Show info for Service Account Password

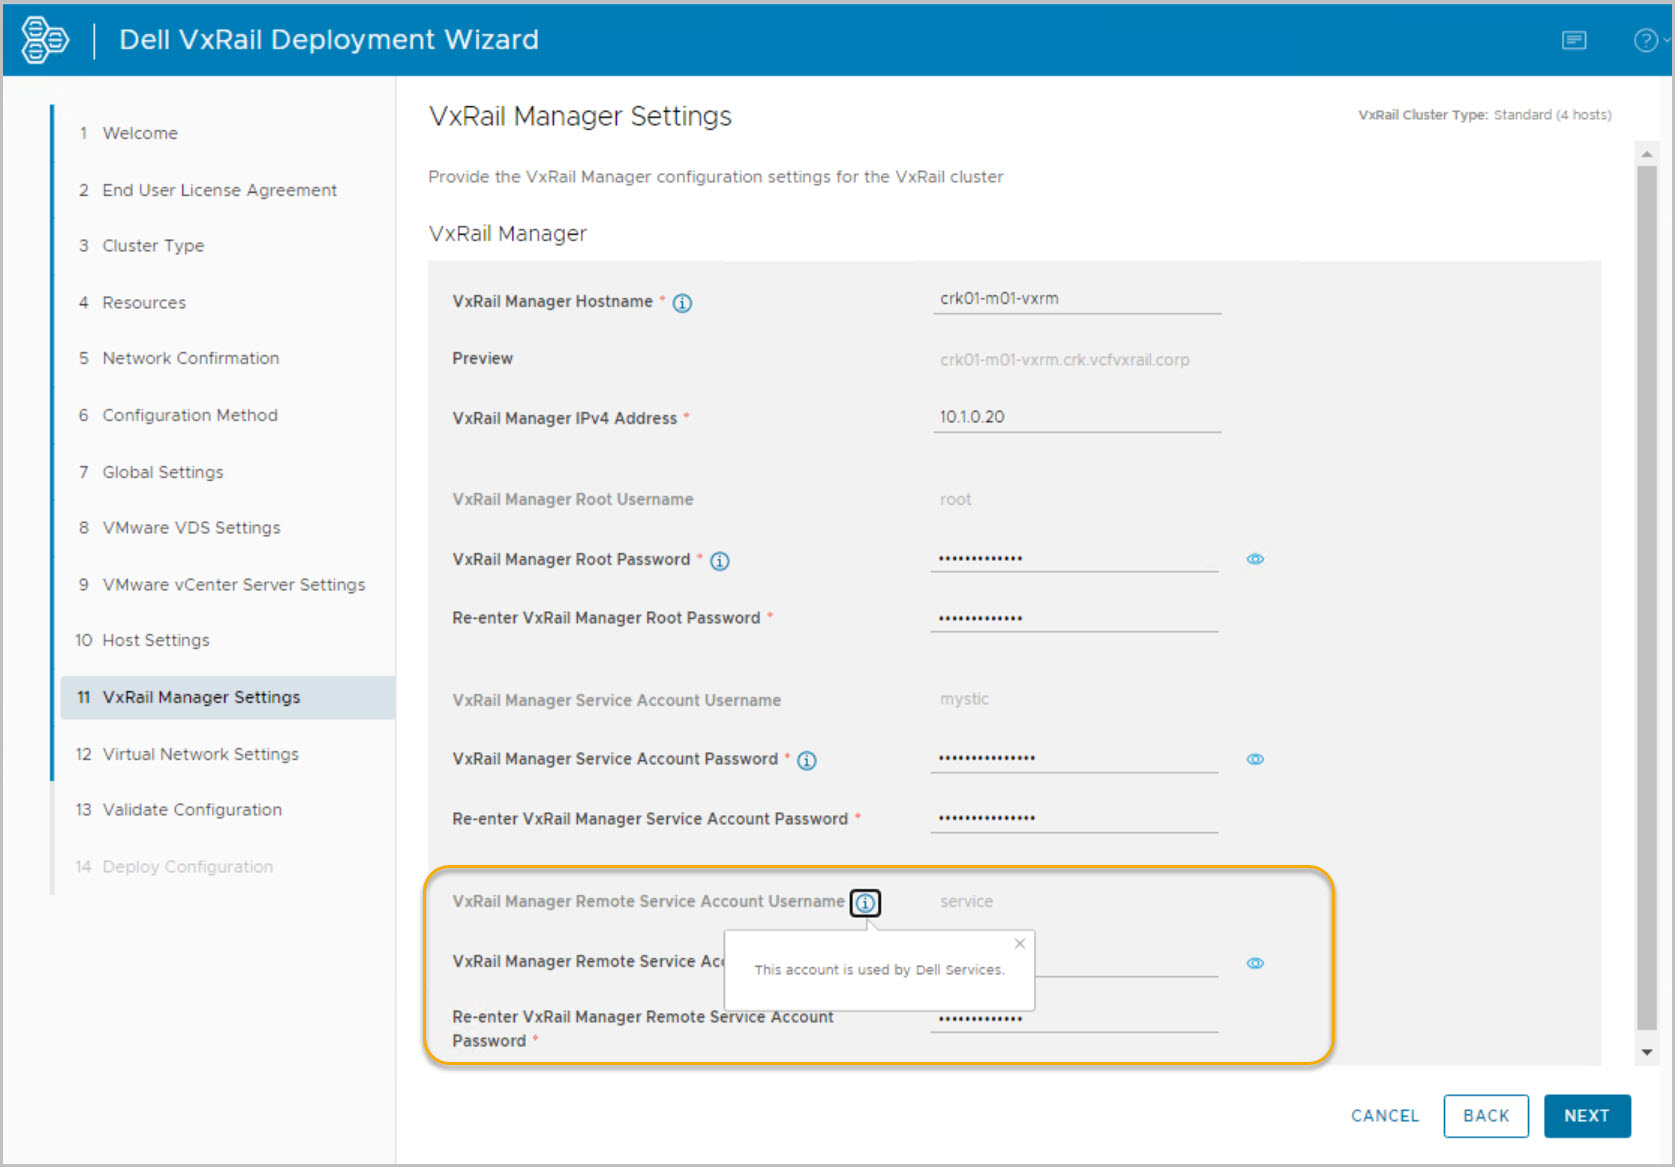click(807, 761)
